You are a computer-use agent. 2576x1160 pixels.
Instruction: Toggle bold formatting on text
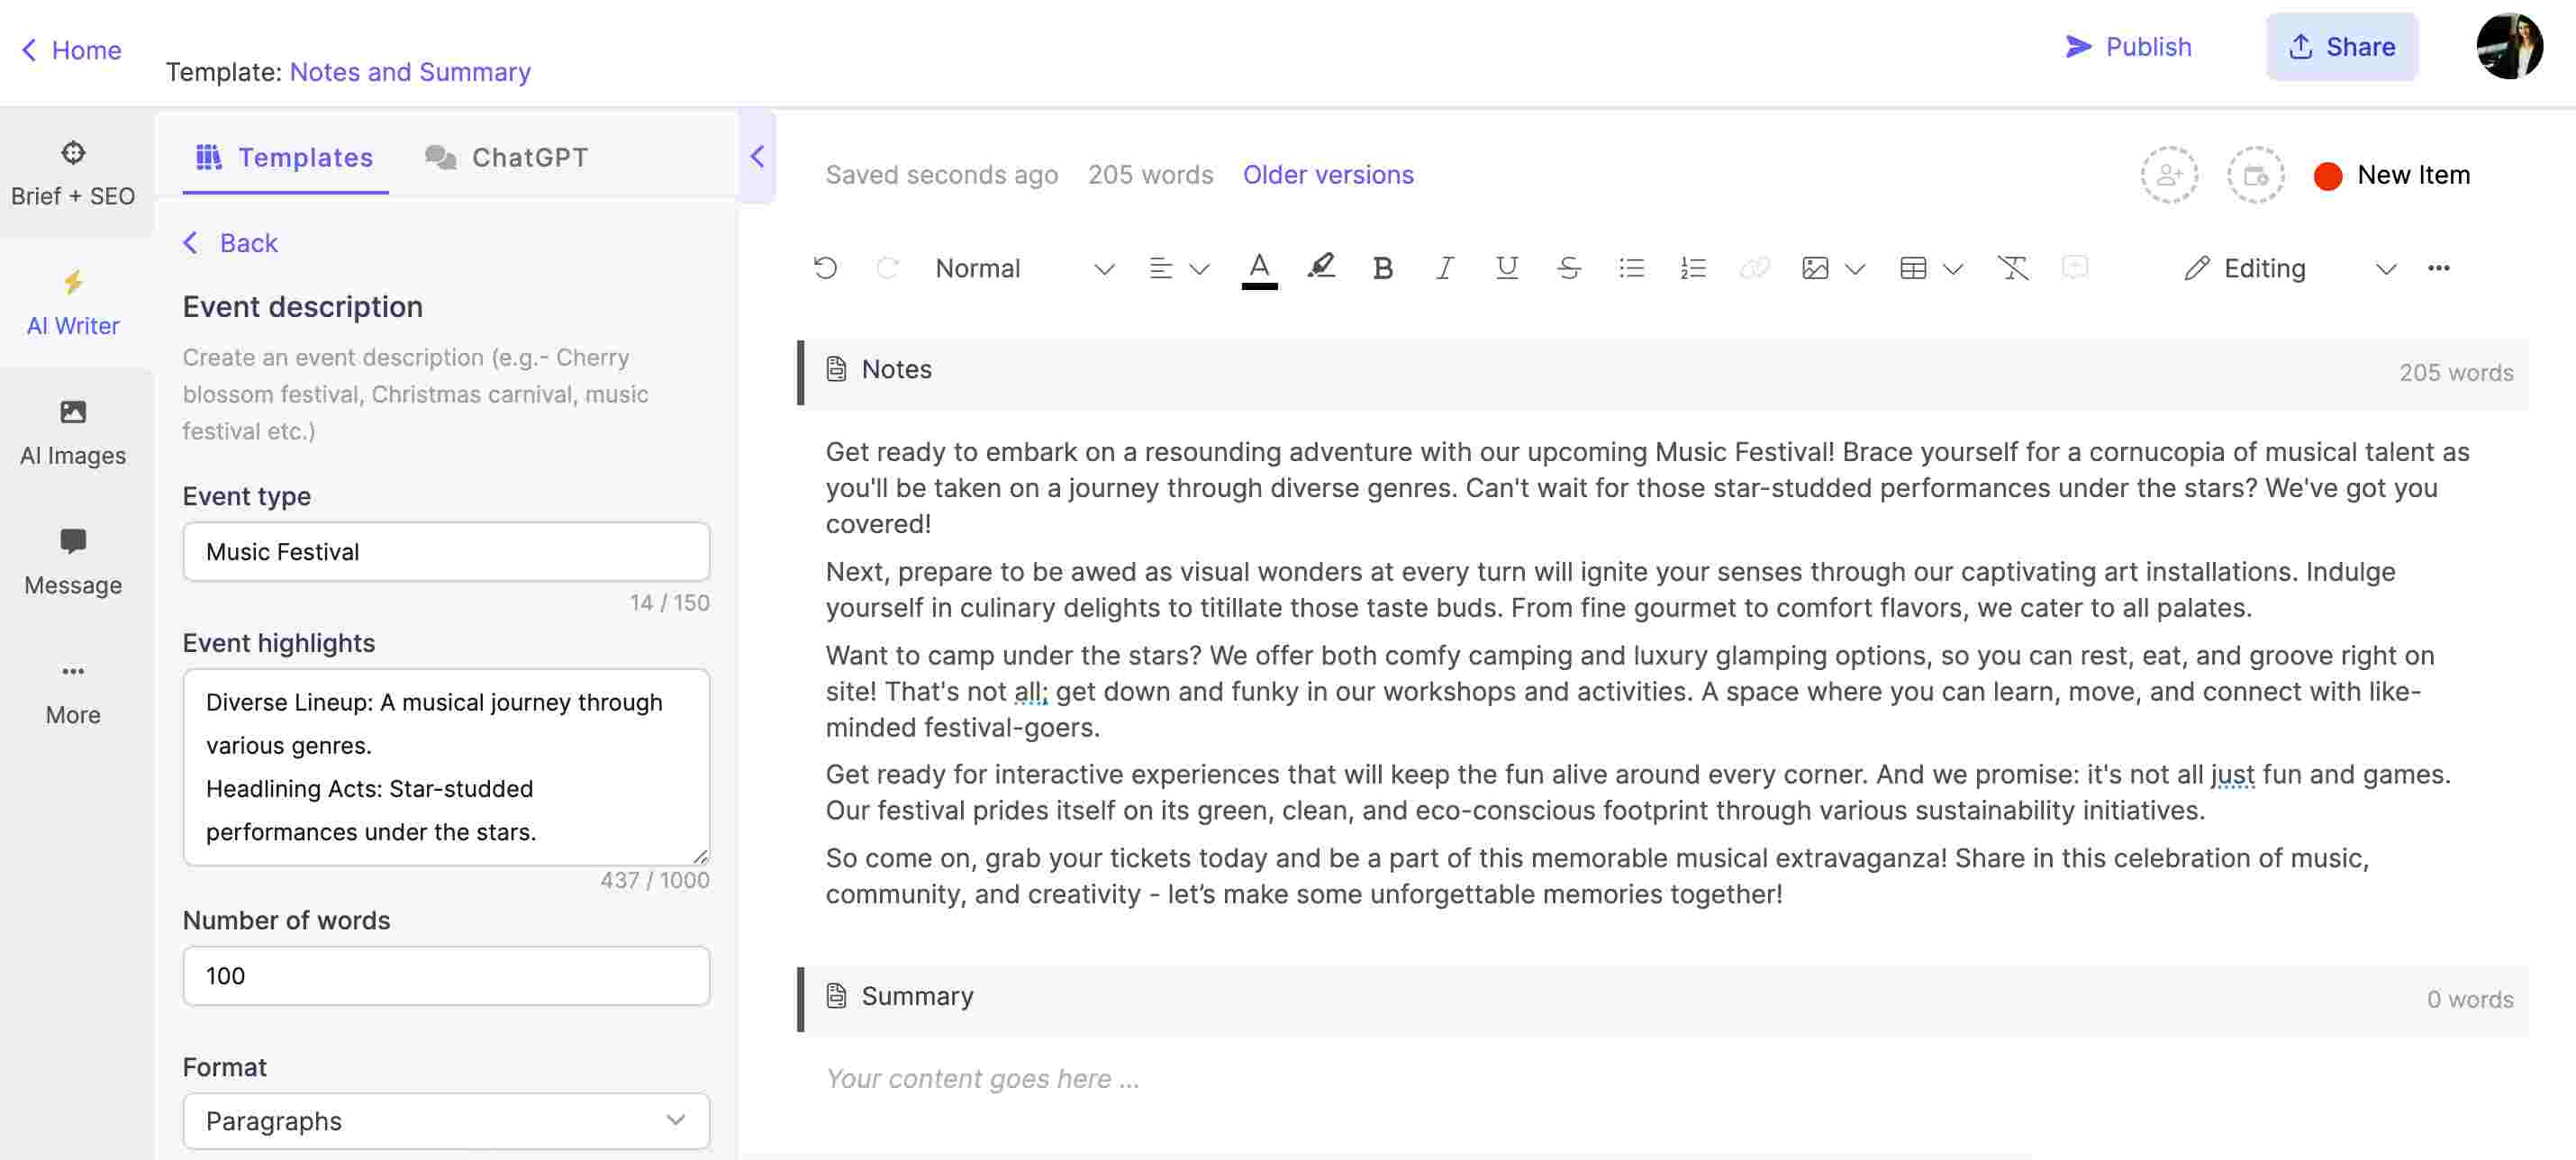pyautogui.click(x=1380, y=269)
